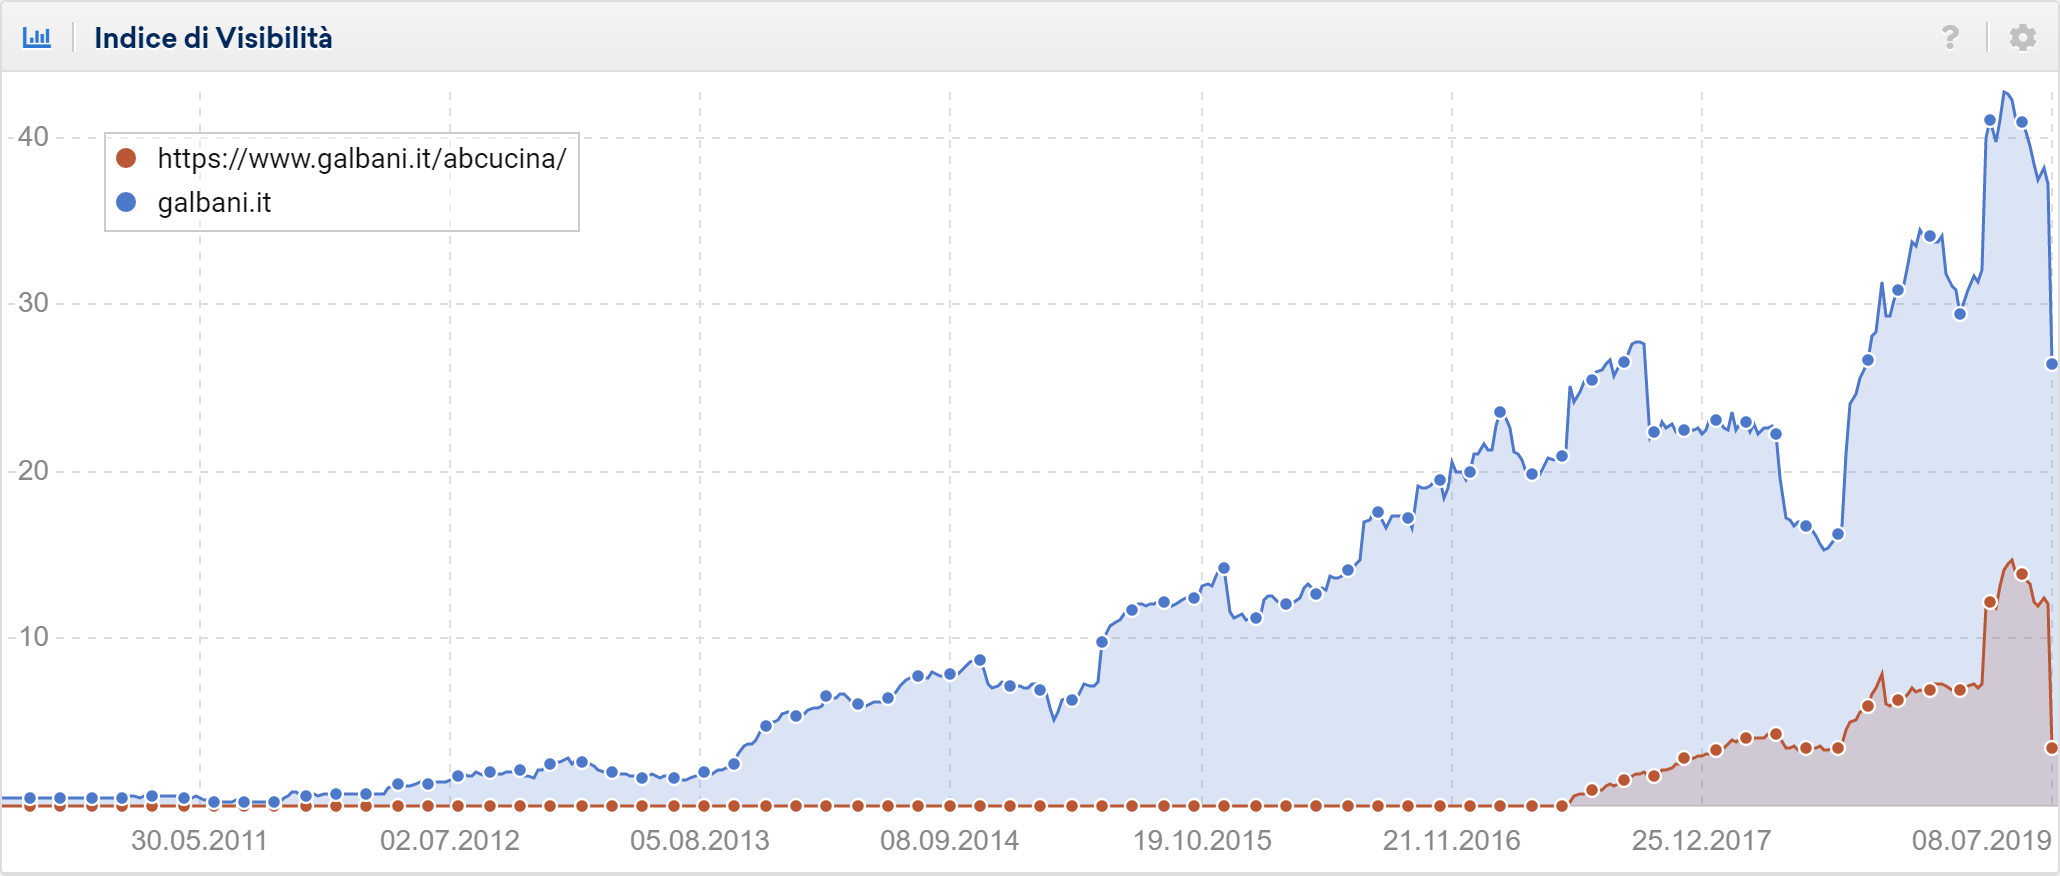Screen dimensions: 2060x876
Task: Click the 08.07.2019 date label
Action: [x=1982, y=840]
